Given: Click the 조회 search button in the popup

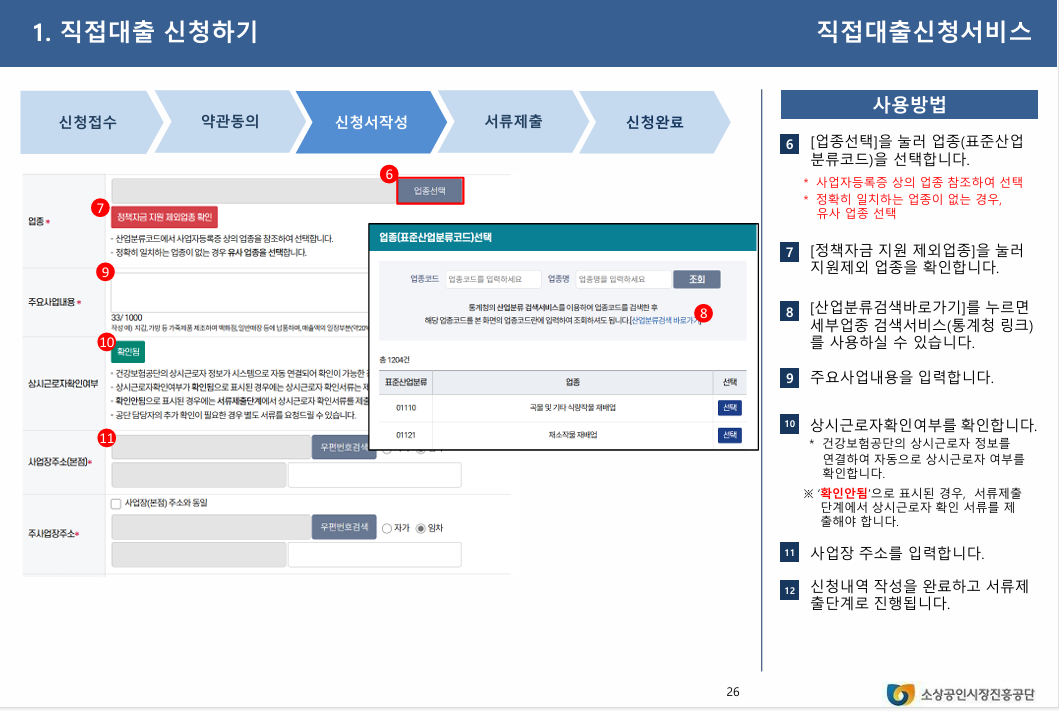Looking at the screenshot, I should tap(696, 278).
